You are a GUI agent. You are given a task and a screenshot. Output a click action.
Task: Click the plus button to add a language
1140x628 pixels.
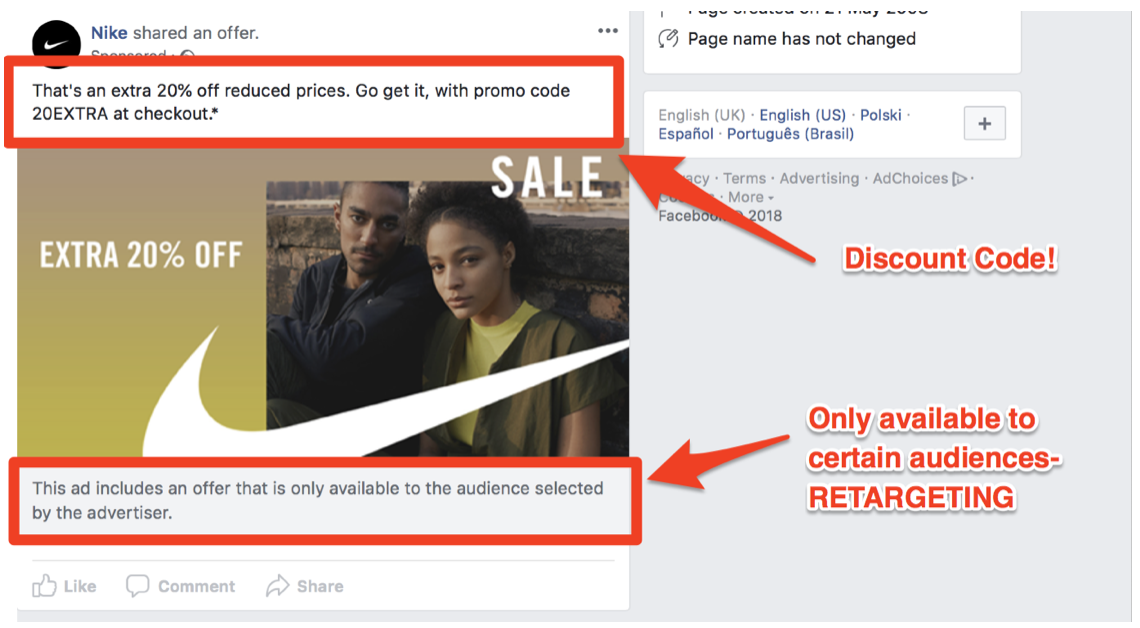[984, 124]
